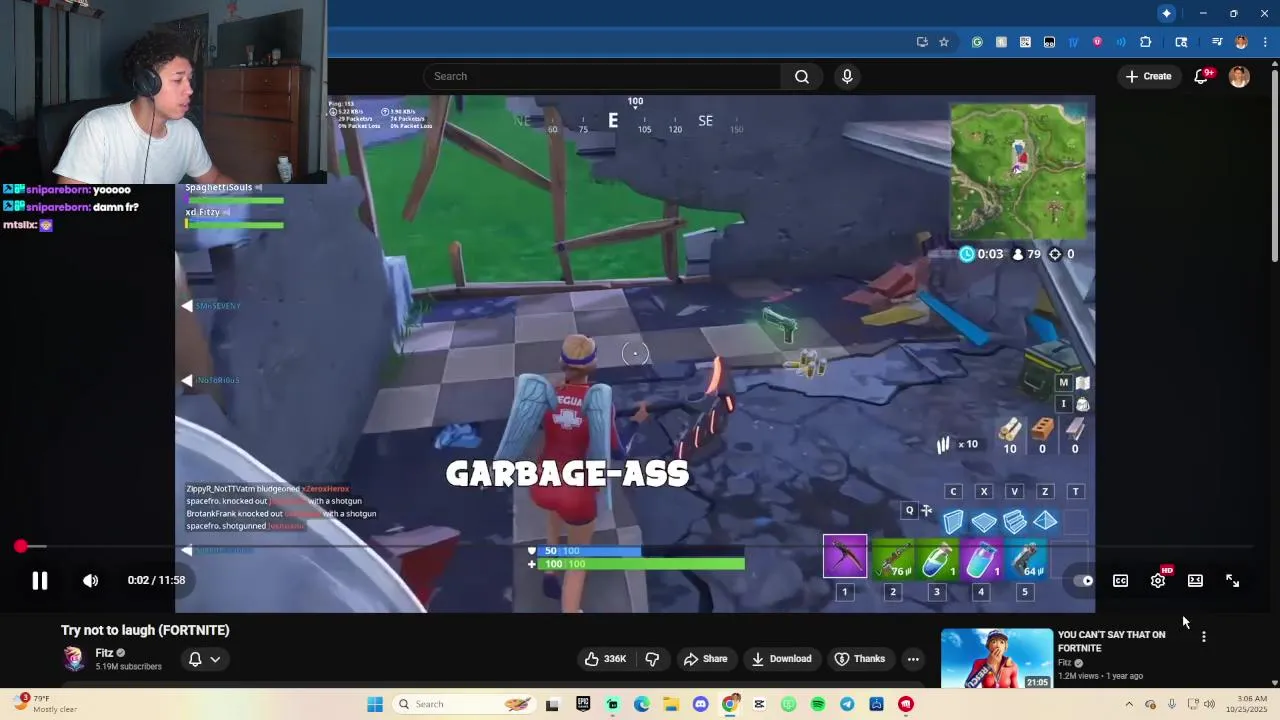Open Grammarly extension icon in Chrome toolbar
Image resolution: width=1280 pixels, height=720 pixels.
tap(977, 42)
